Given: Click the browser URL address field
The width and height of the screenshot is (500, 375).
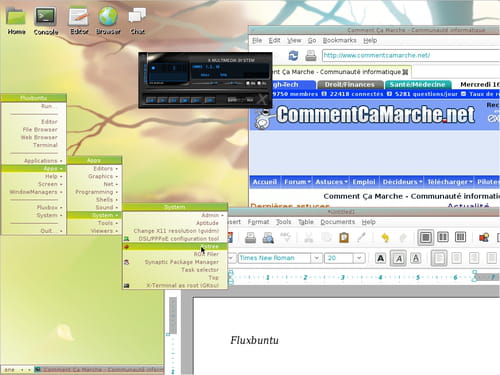Looking at the screenshot, I should click(411, 55).
